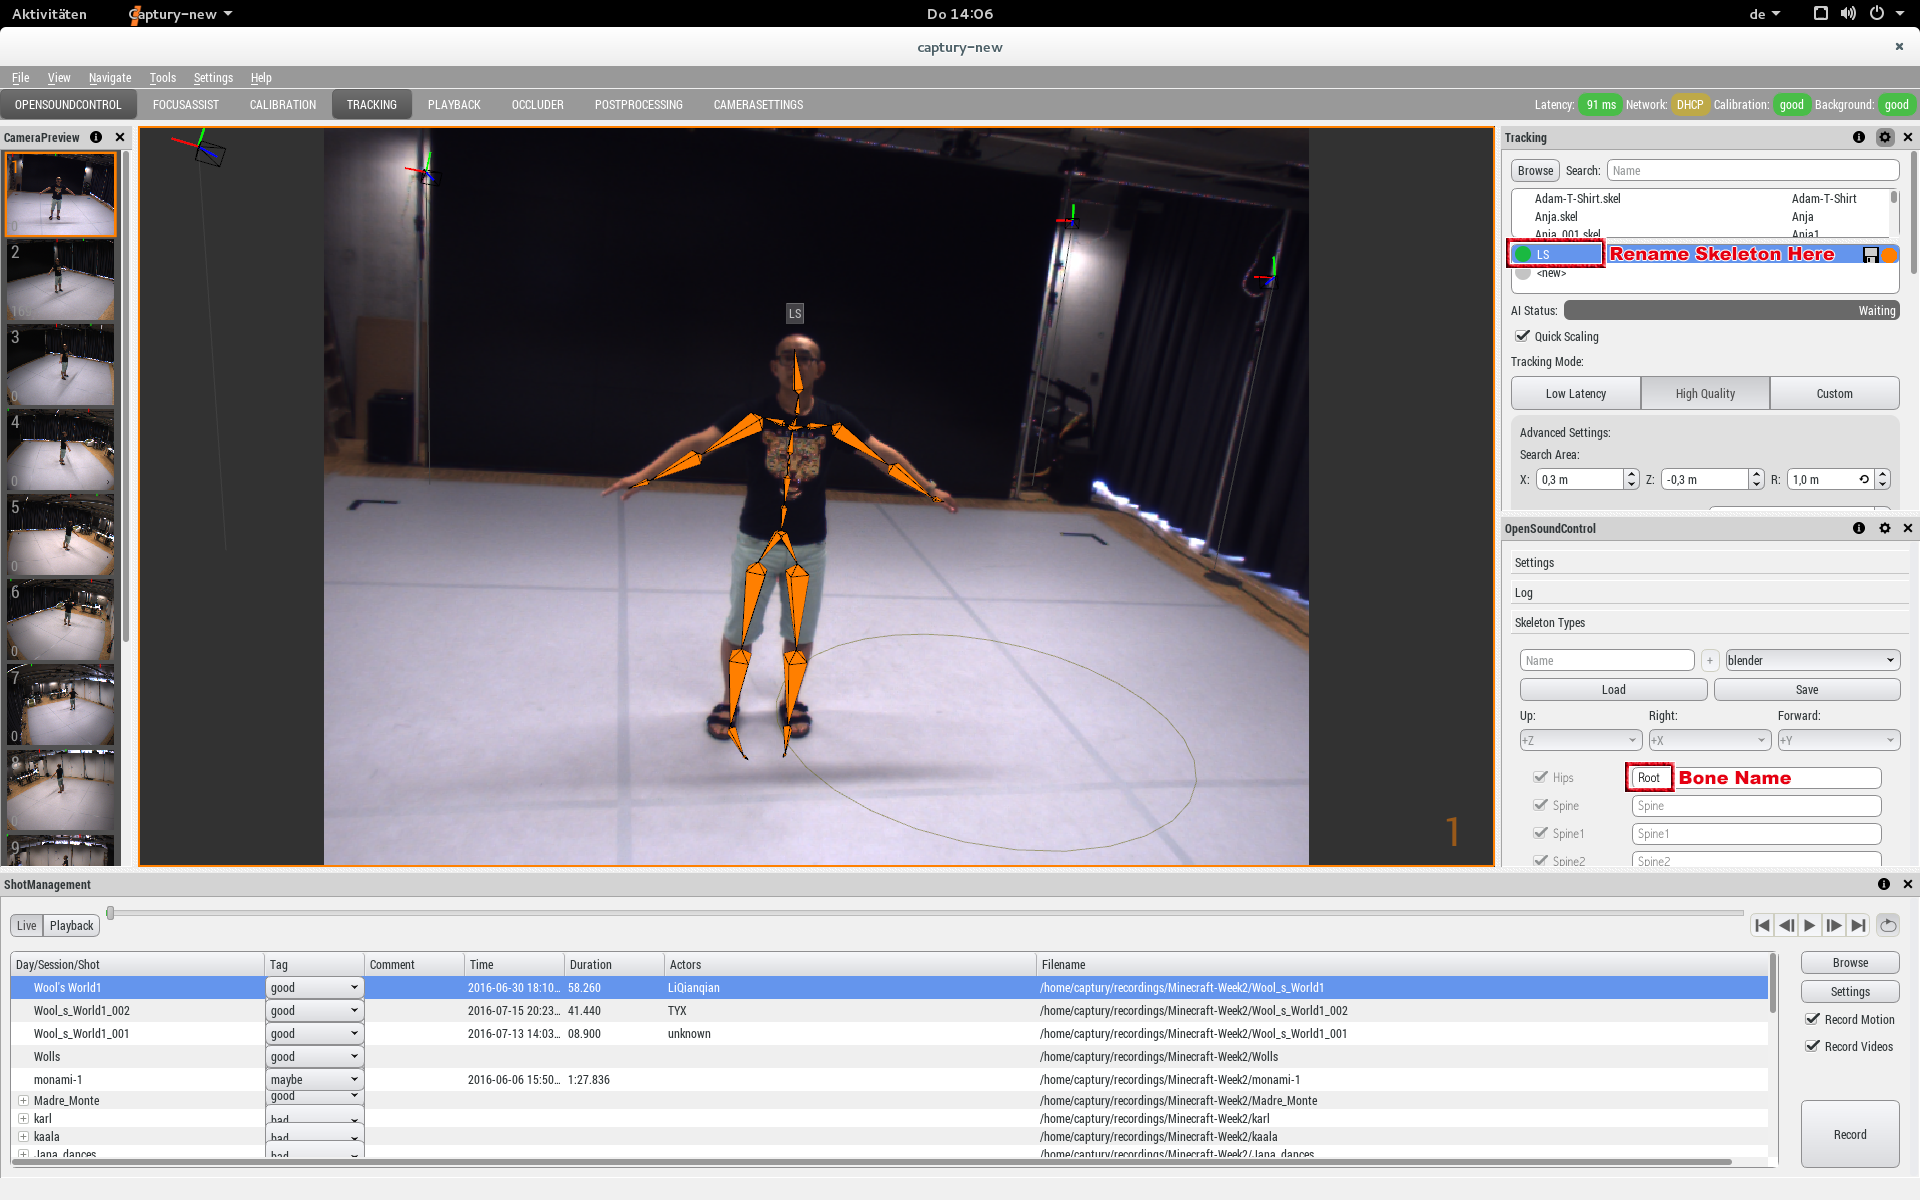Toggle the Quick Scaling checkbox
Image resolution: width=1920 pixels, height=1200 pixels.
tap(1523, 336)
